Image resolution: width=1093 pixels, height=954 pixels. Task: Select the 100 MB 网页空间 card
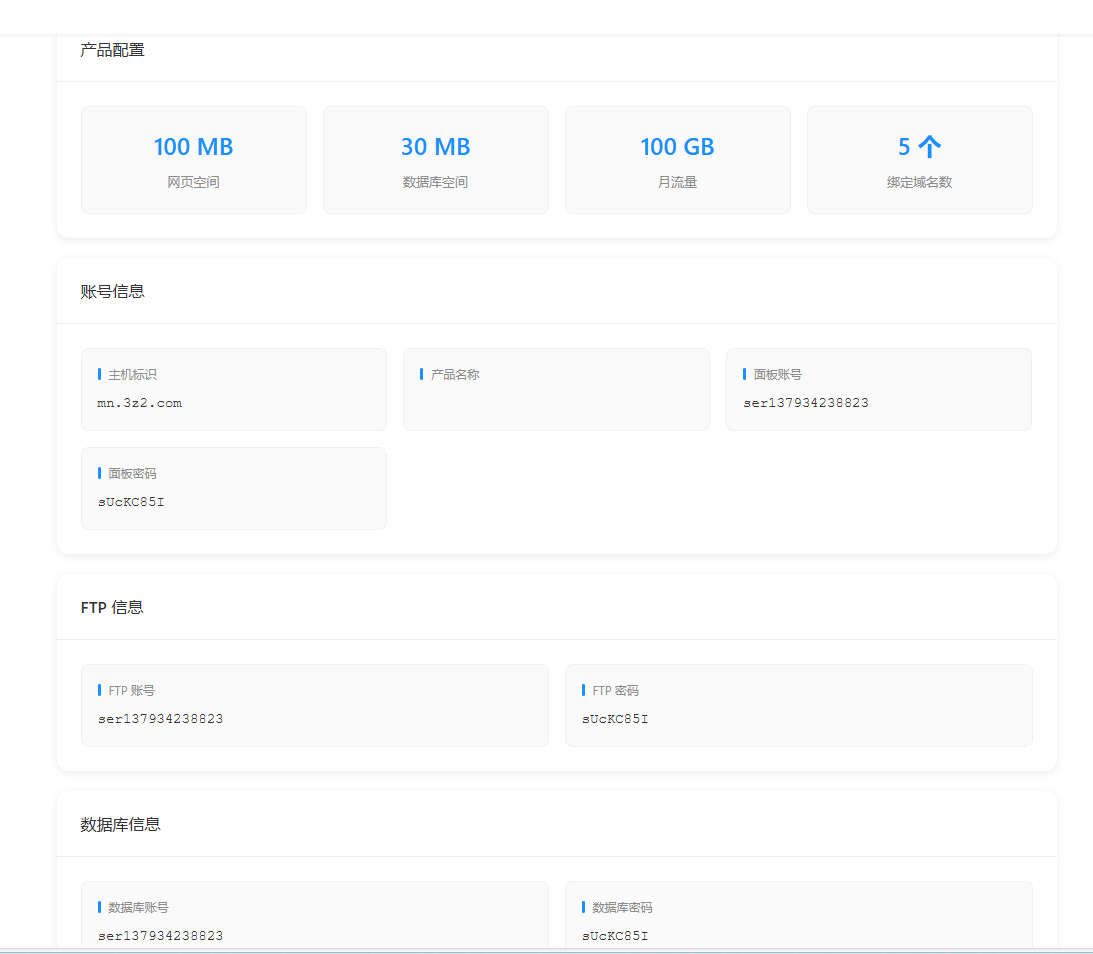[193, 159]
